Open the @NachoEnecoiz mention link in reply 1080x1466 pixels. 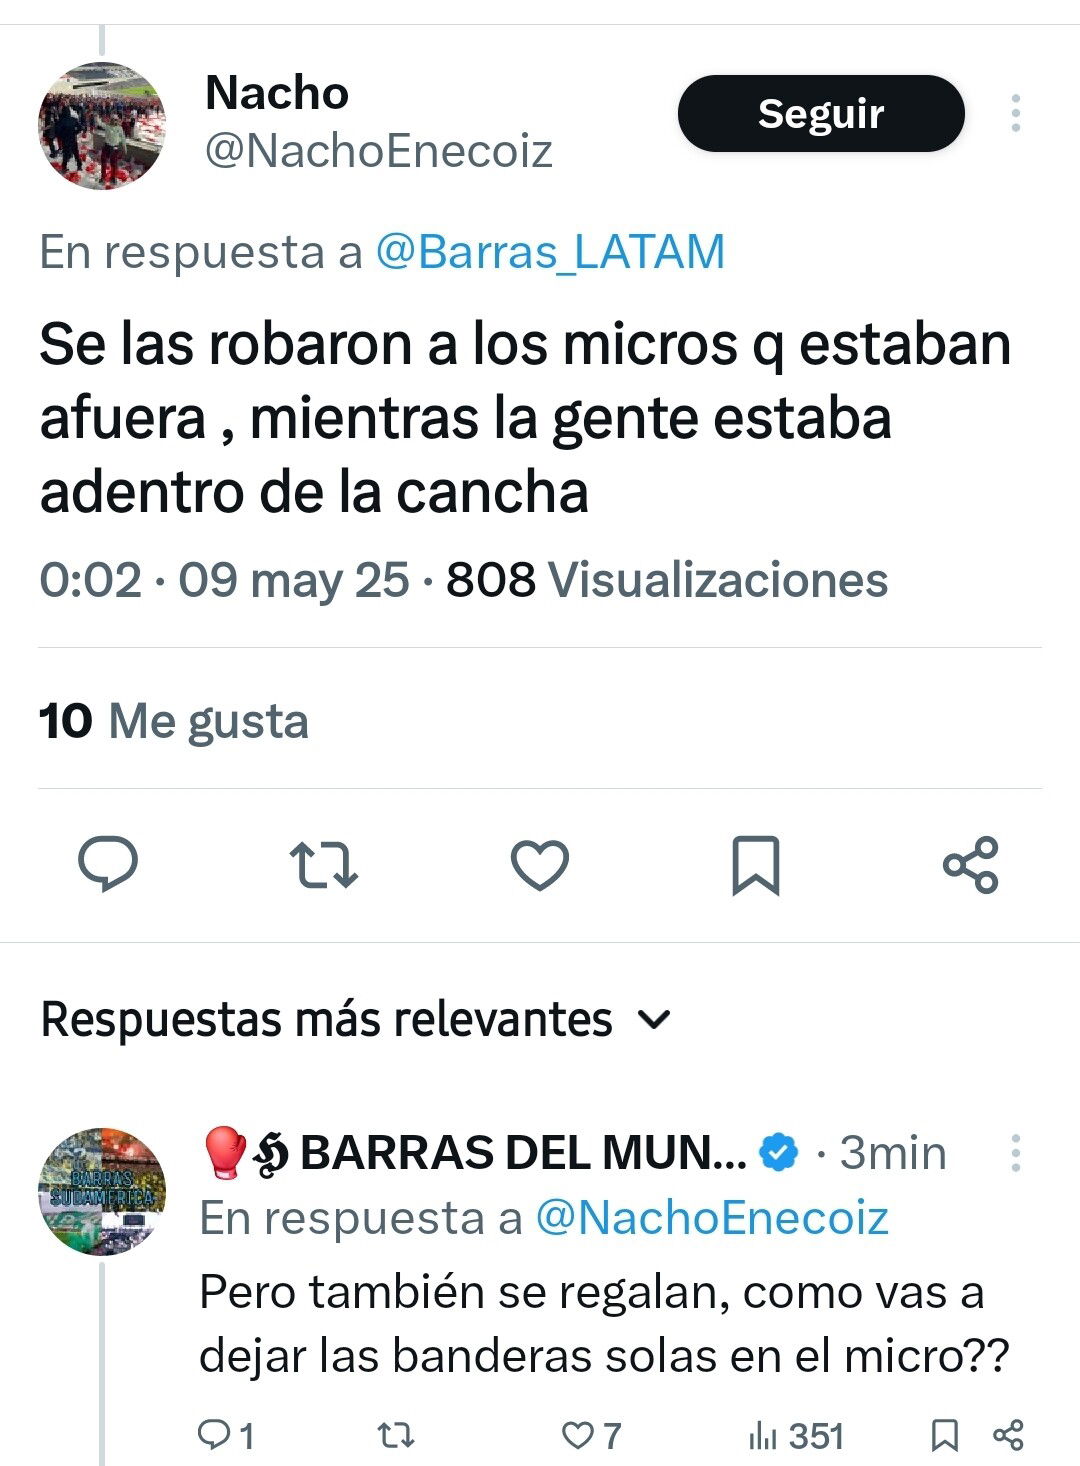[x=712, y=1218]
